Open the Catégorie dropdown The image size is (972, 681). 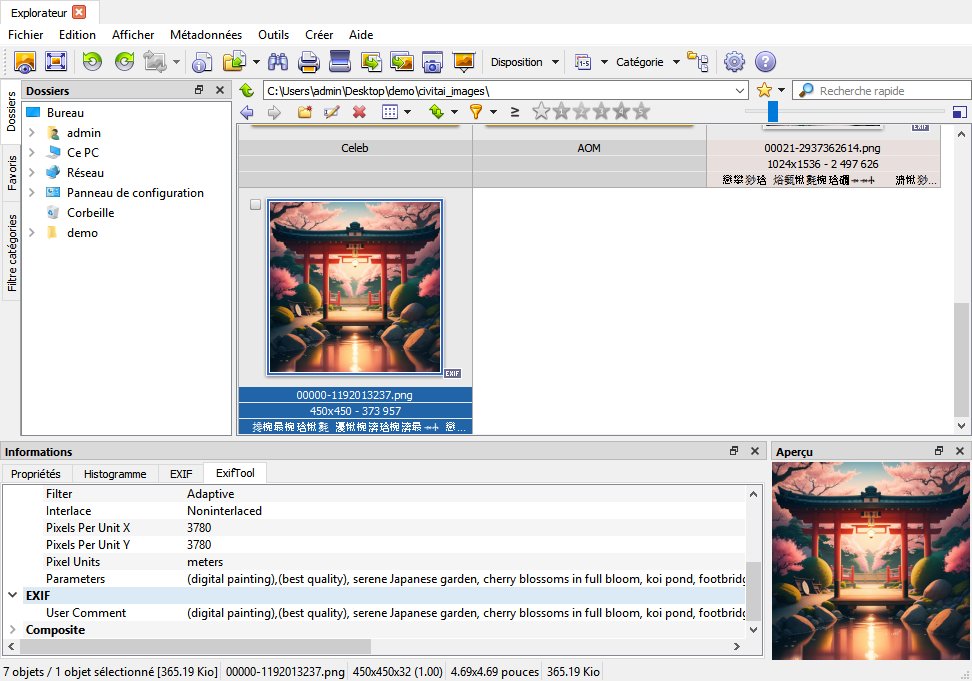point(648,62)
